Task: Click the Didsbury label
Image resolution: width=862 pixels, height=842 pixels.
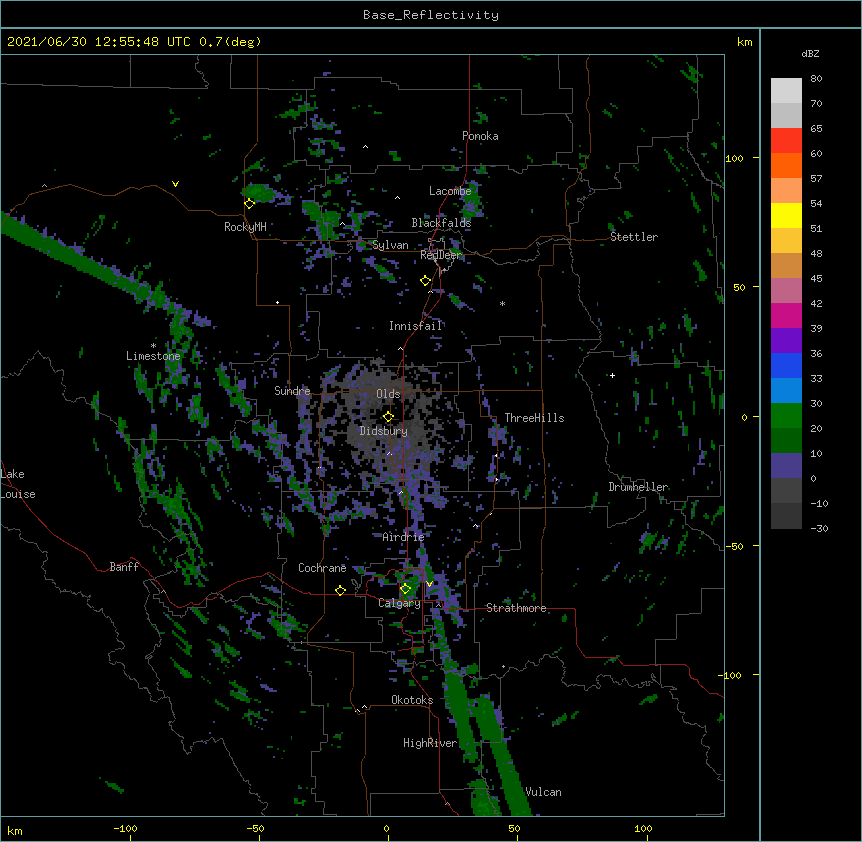Action: pyautogui.click(x=384, y=431)
